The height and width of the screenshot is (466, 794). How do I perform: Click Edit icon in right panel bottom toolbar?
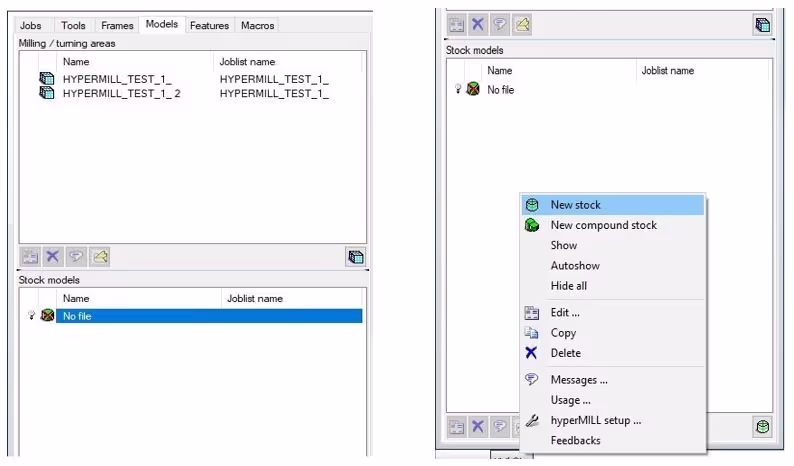tap(456, 426)
